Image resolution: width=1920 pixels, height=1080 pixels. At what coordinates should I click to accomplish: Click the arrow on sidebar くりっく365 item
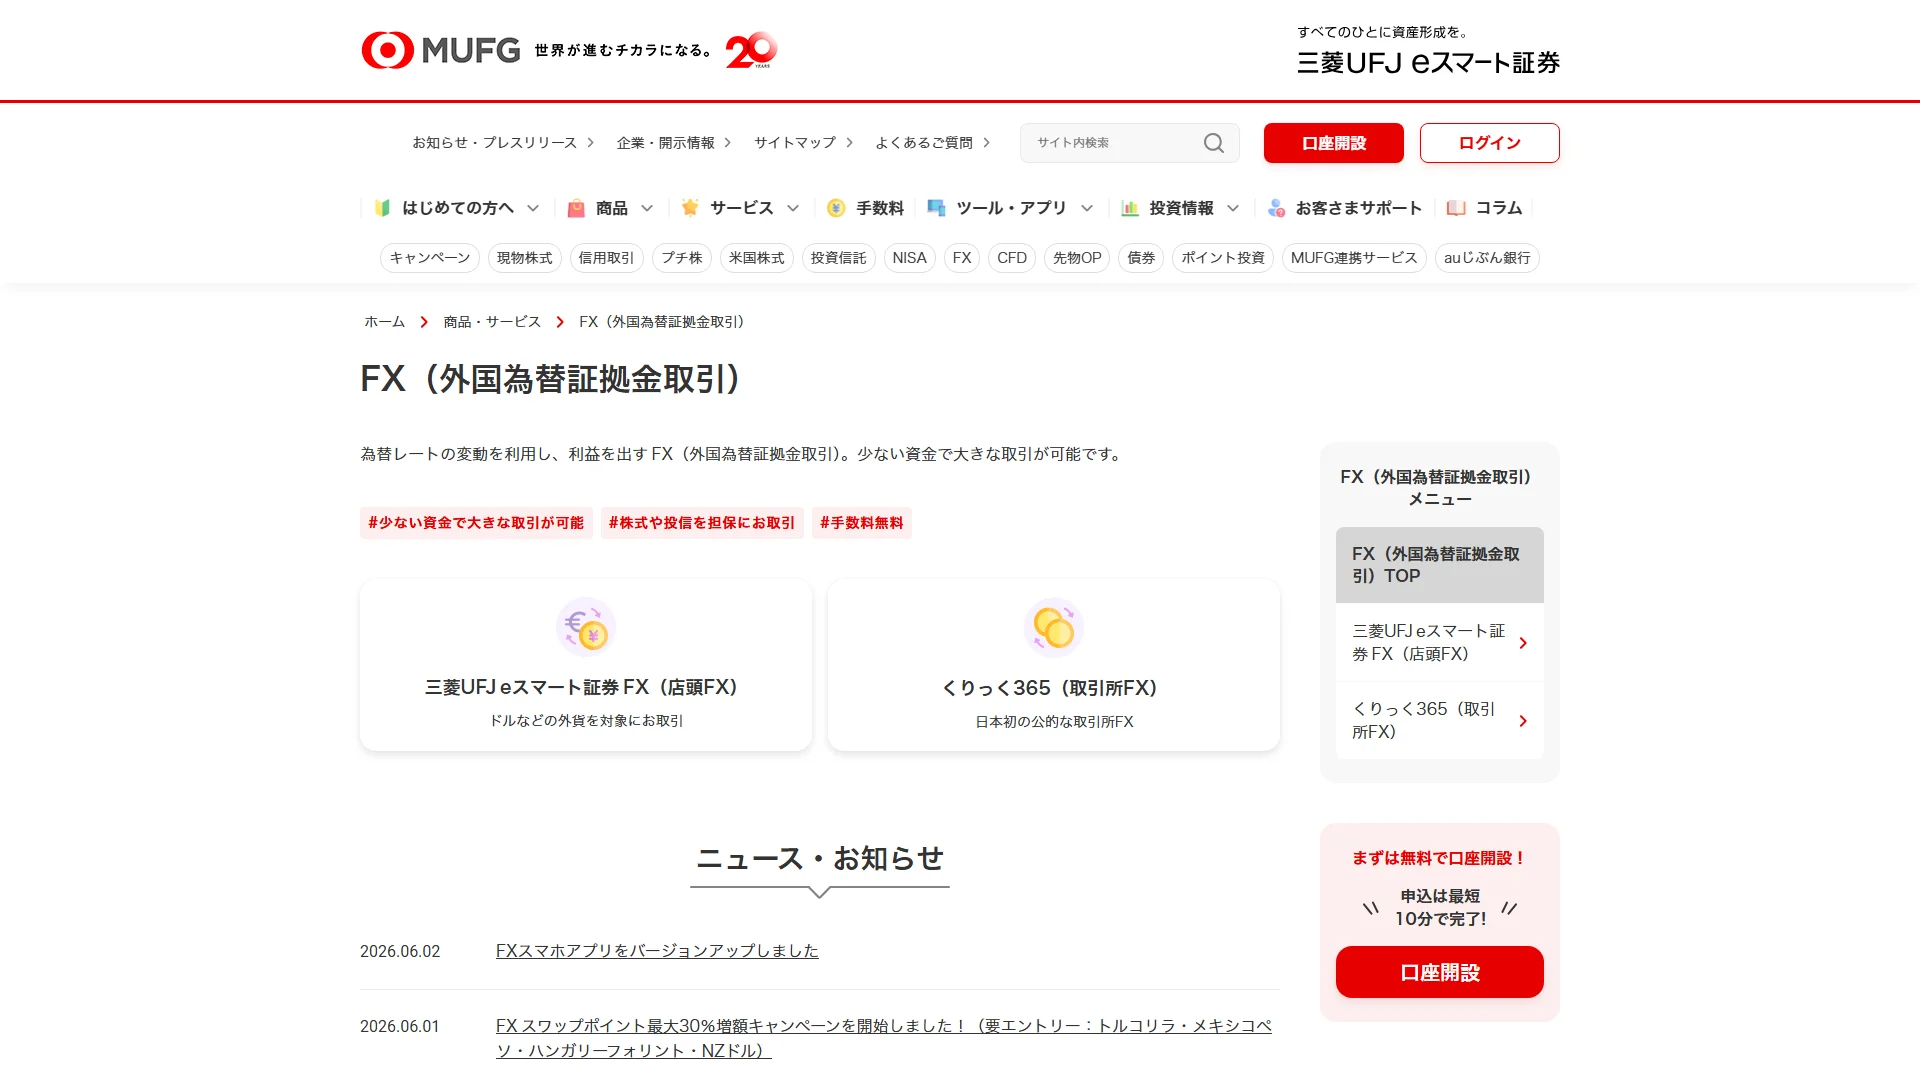(1523, 721)
